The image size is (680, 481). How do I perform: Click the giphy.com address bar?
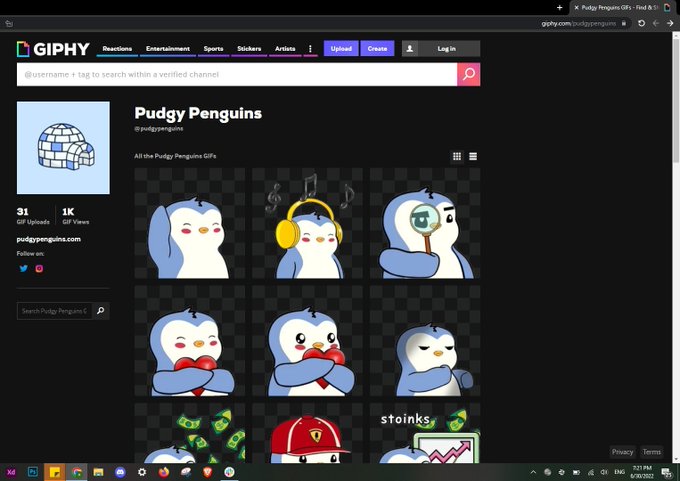click(x=579, y=23)
